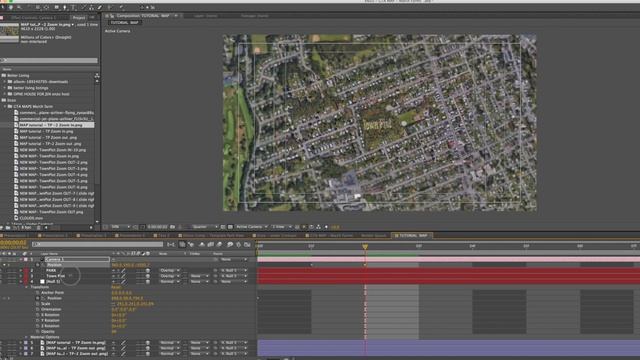Viewport: 640px width, 360px height.
Task: Select the Composition TUTORIAL MAP viewer tab
Action: [x=143, y=16]
